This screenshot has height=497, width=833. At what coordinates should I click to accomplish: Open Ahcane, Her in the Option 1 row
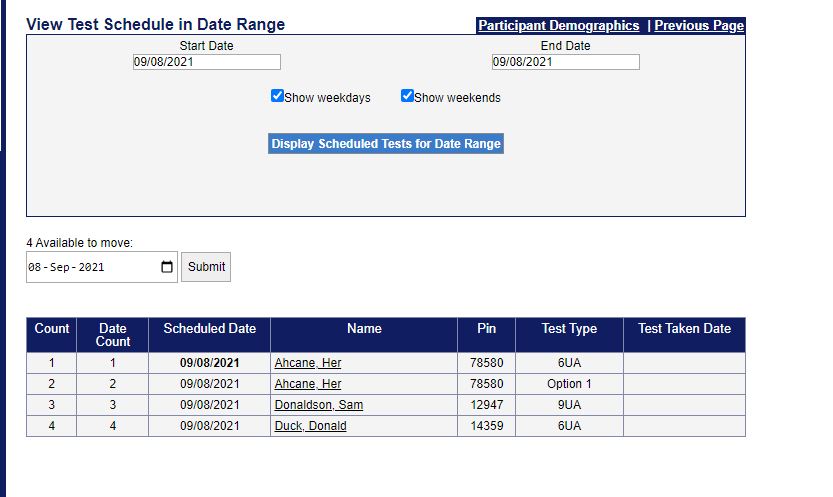pos(308,384)
